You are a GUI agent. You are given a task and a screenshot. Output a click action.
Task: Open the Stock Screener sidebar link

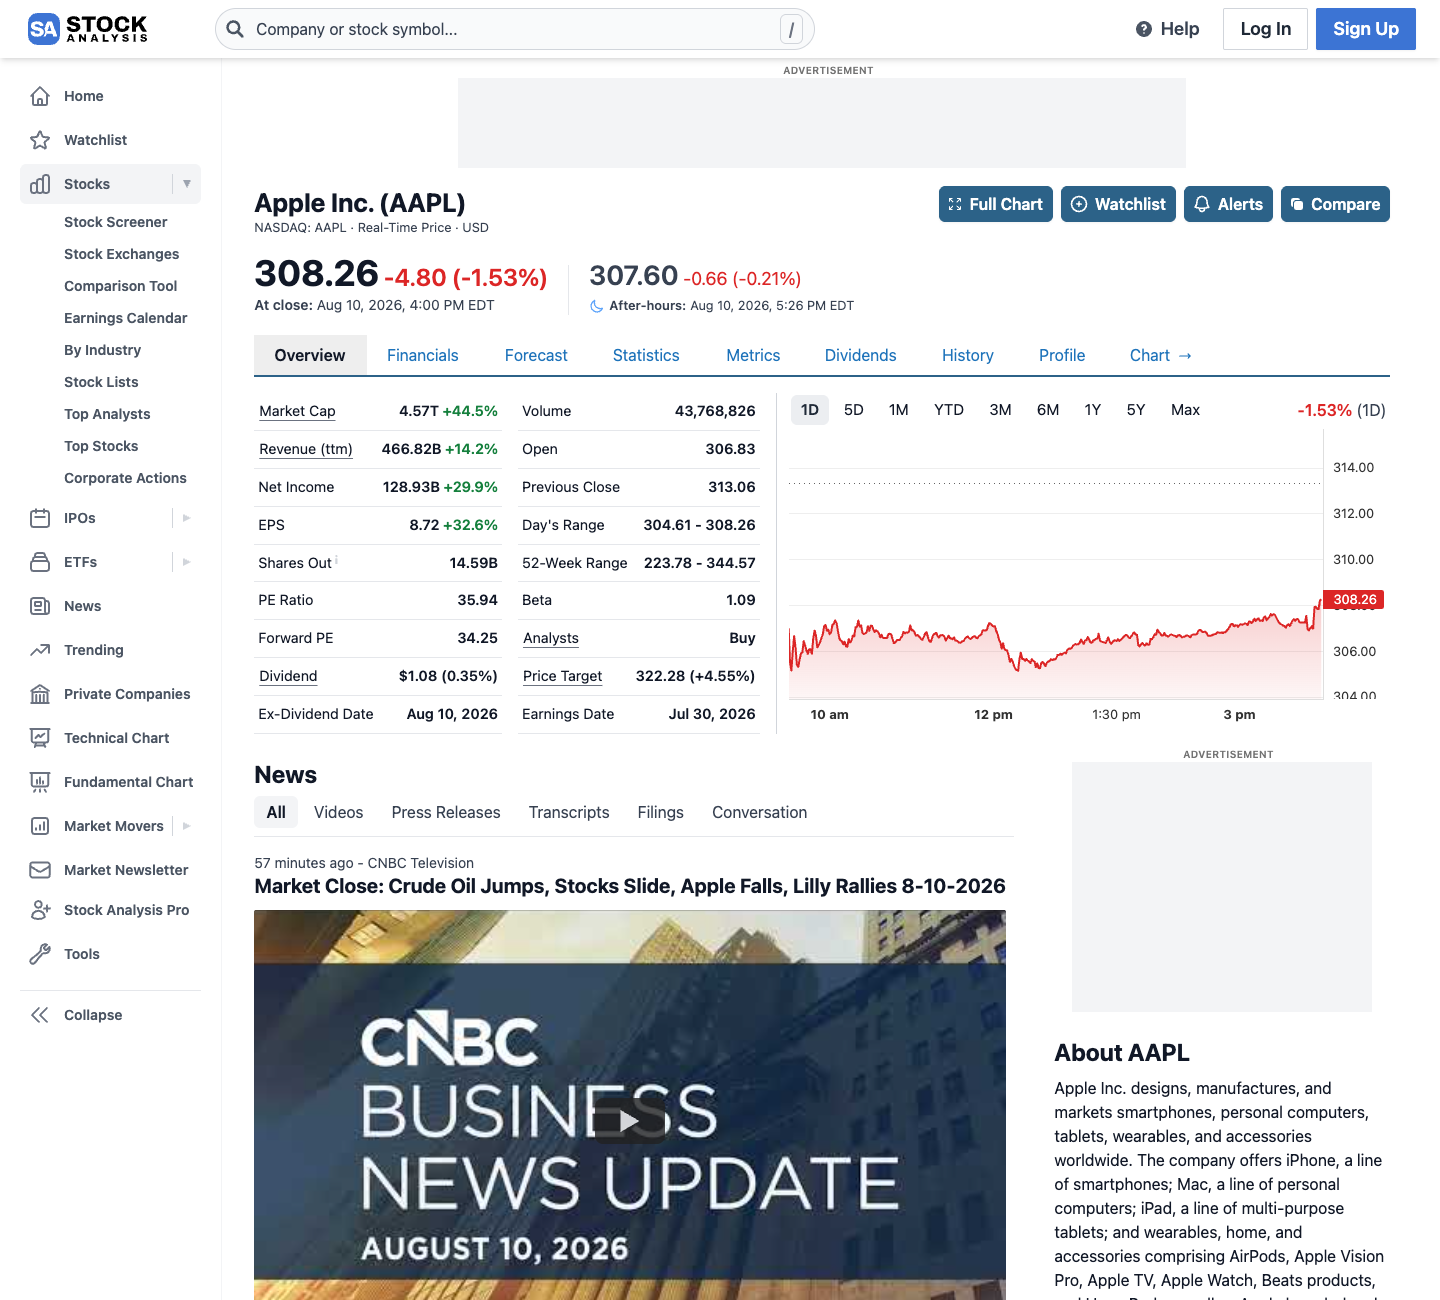[116, 222]
